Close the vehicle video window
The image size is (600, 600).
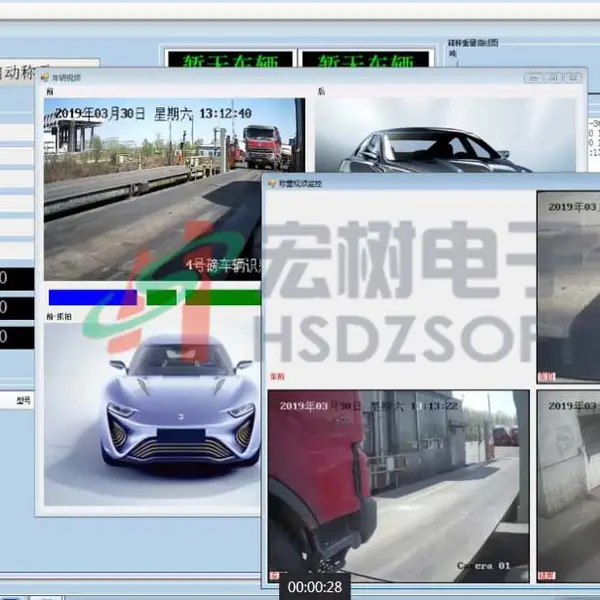pyautogui.click(x=573, y=78)
